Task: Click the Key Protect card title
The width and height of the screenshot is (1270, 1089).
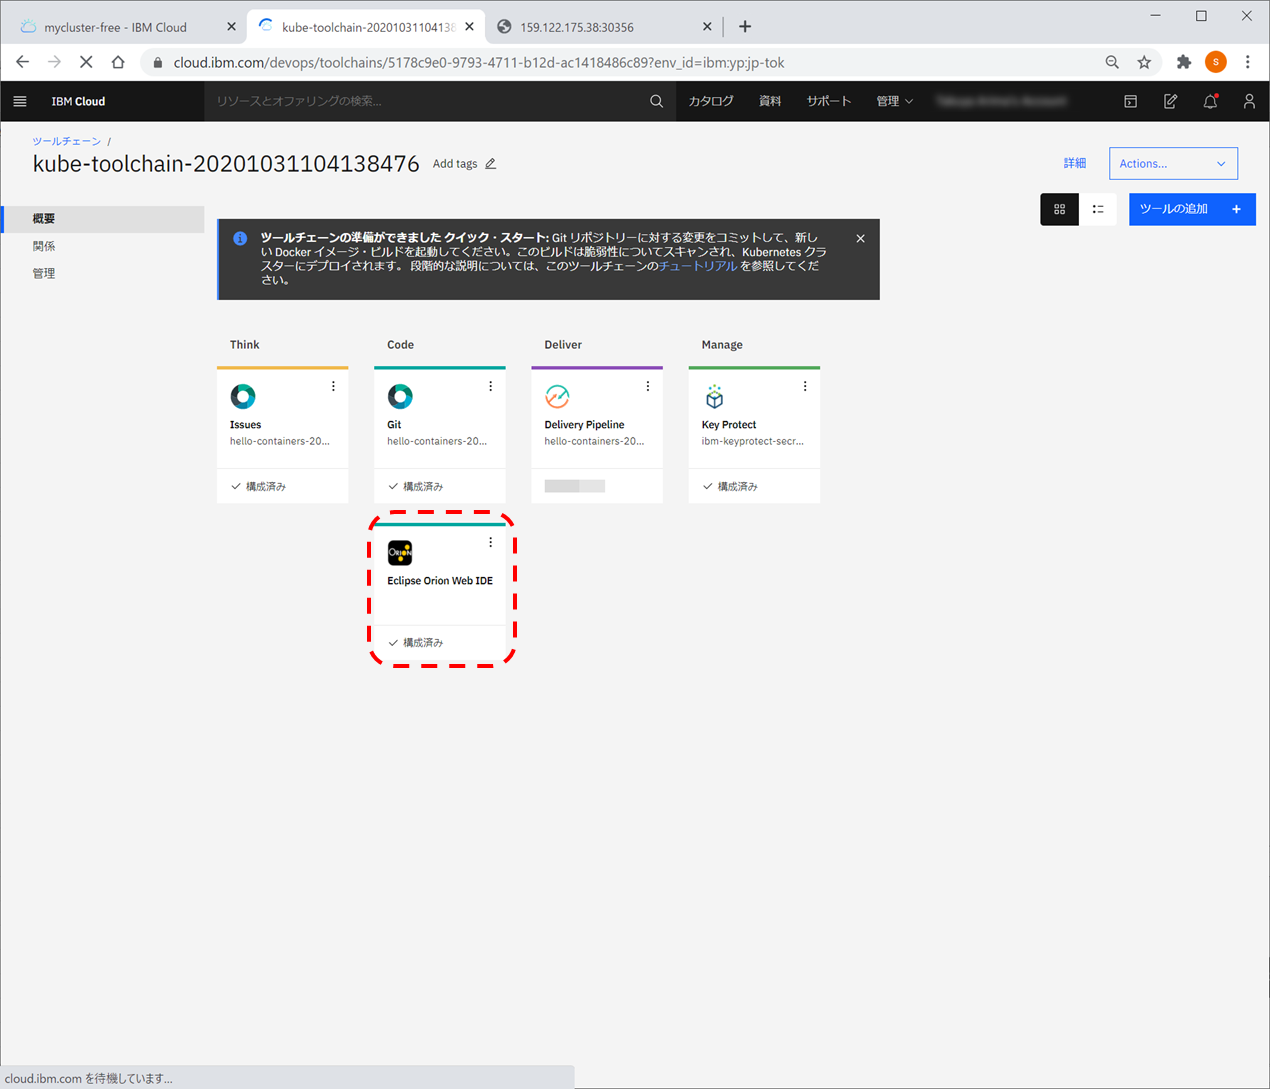Action: click(729, 425)
